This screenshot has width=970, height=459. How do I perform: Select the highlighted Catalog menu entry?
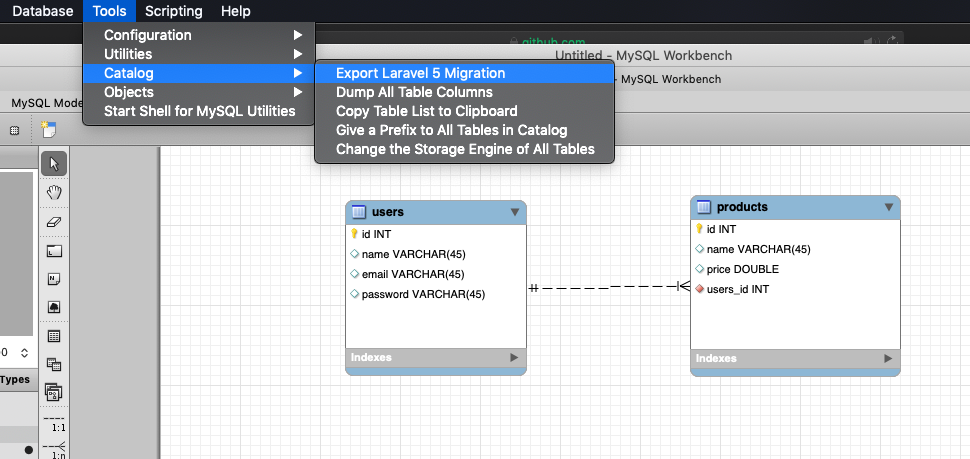pyautogui.click(x=199, y=73)
